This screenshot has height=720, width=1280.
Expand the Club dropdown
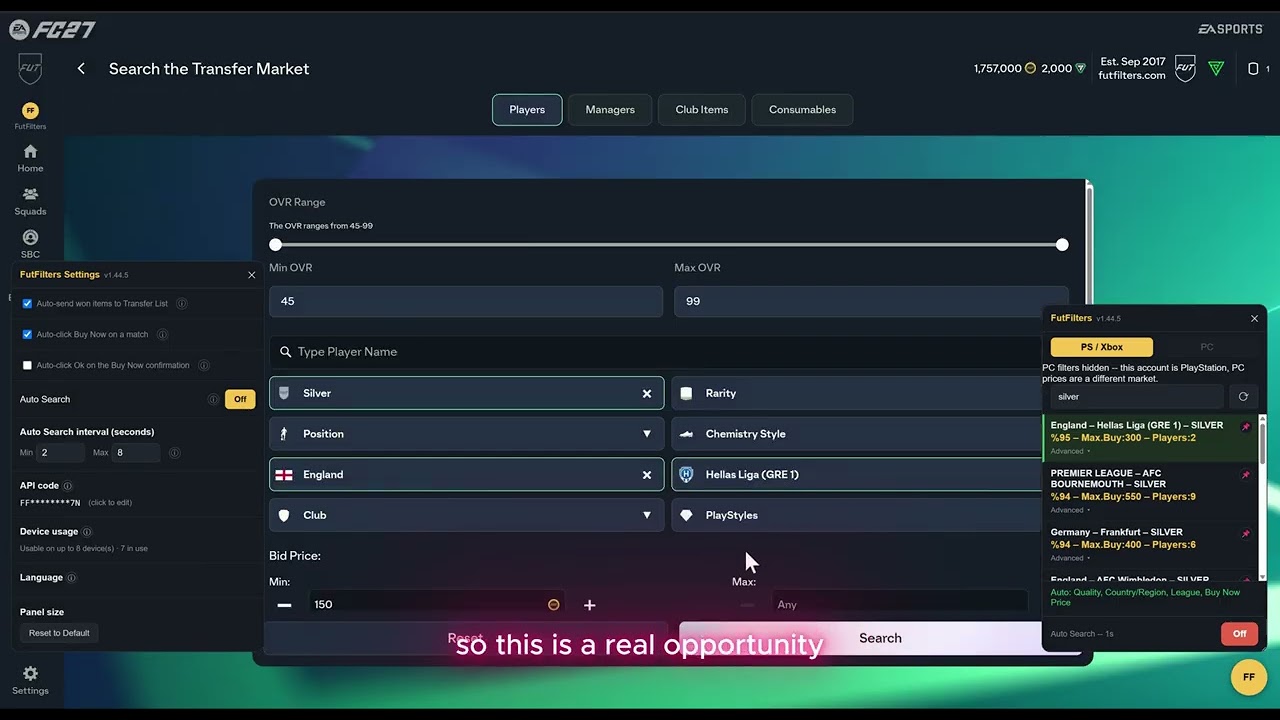[466, 515]
